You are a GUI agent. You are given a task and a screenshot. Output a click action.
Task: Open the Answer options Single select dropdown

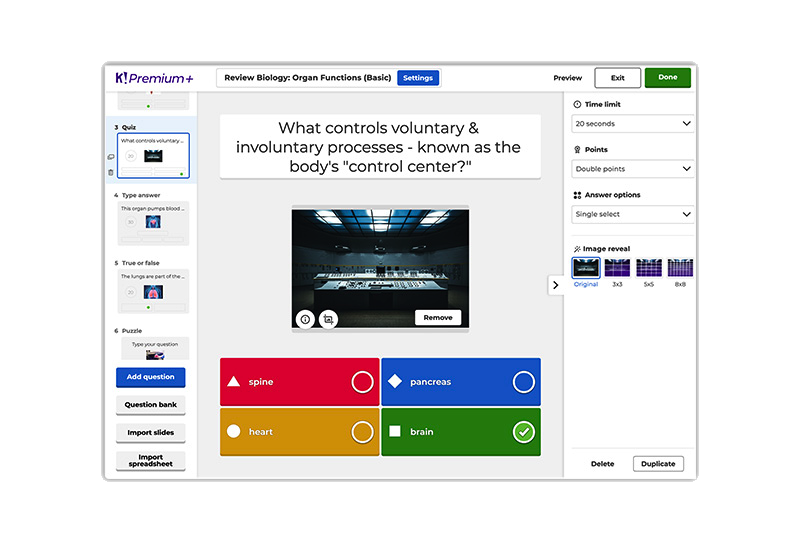click(x=633, y=214)
